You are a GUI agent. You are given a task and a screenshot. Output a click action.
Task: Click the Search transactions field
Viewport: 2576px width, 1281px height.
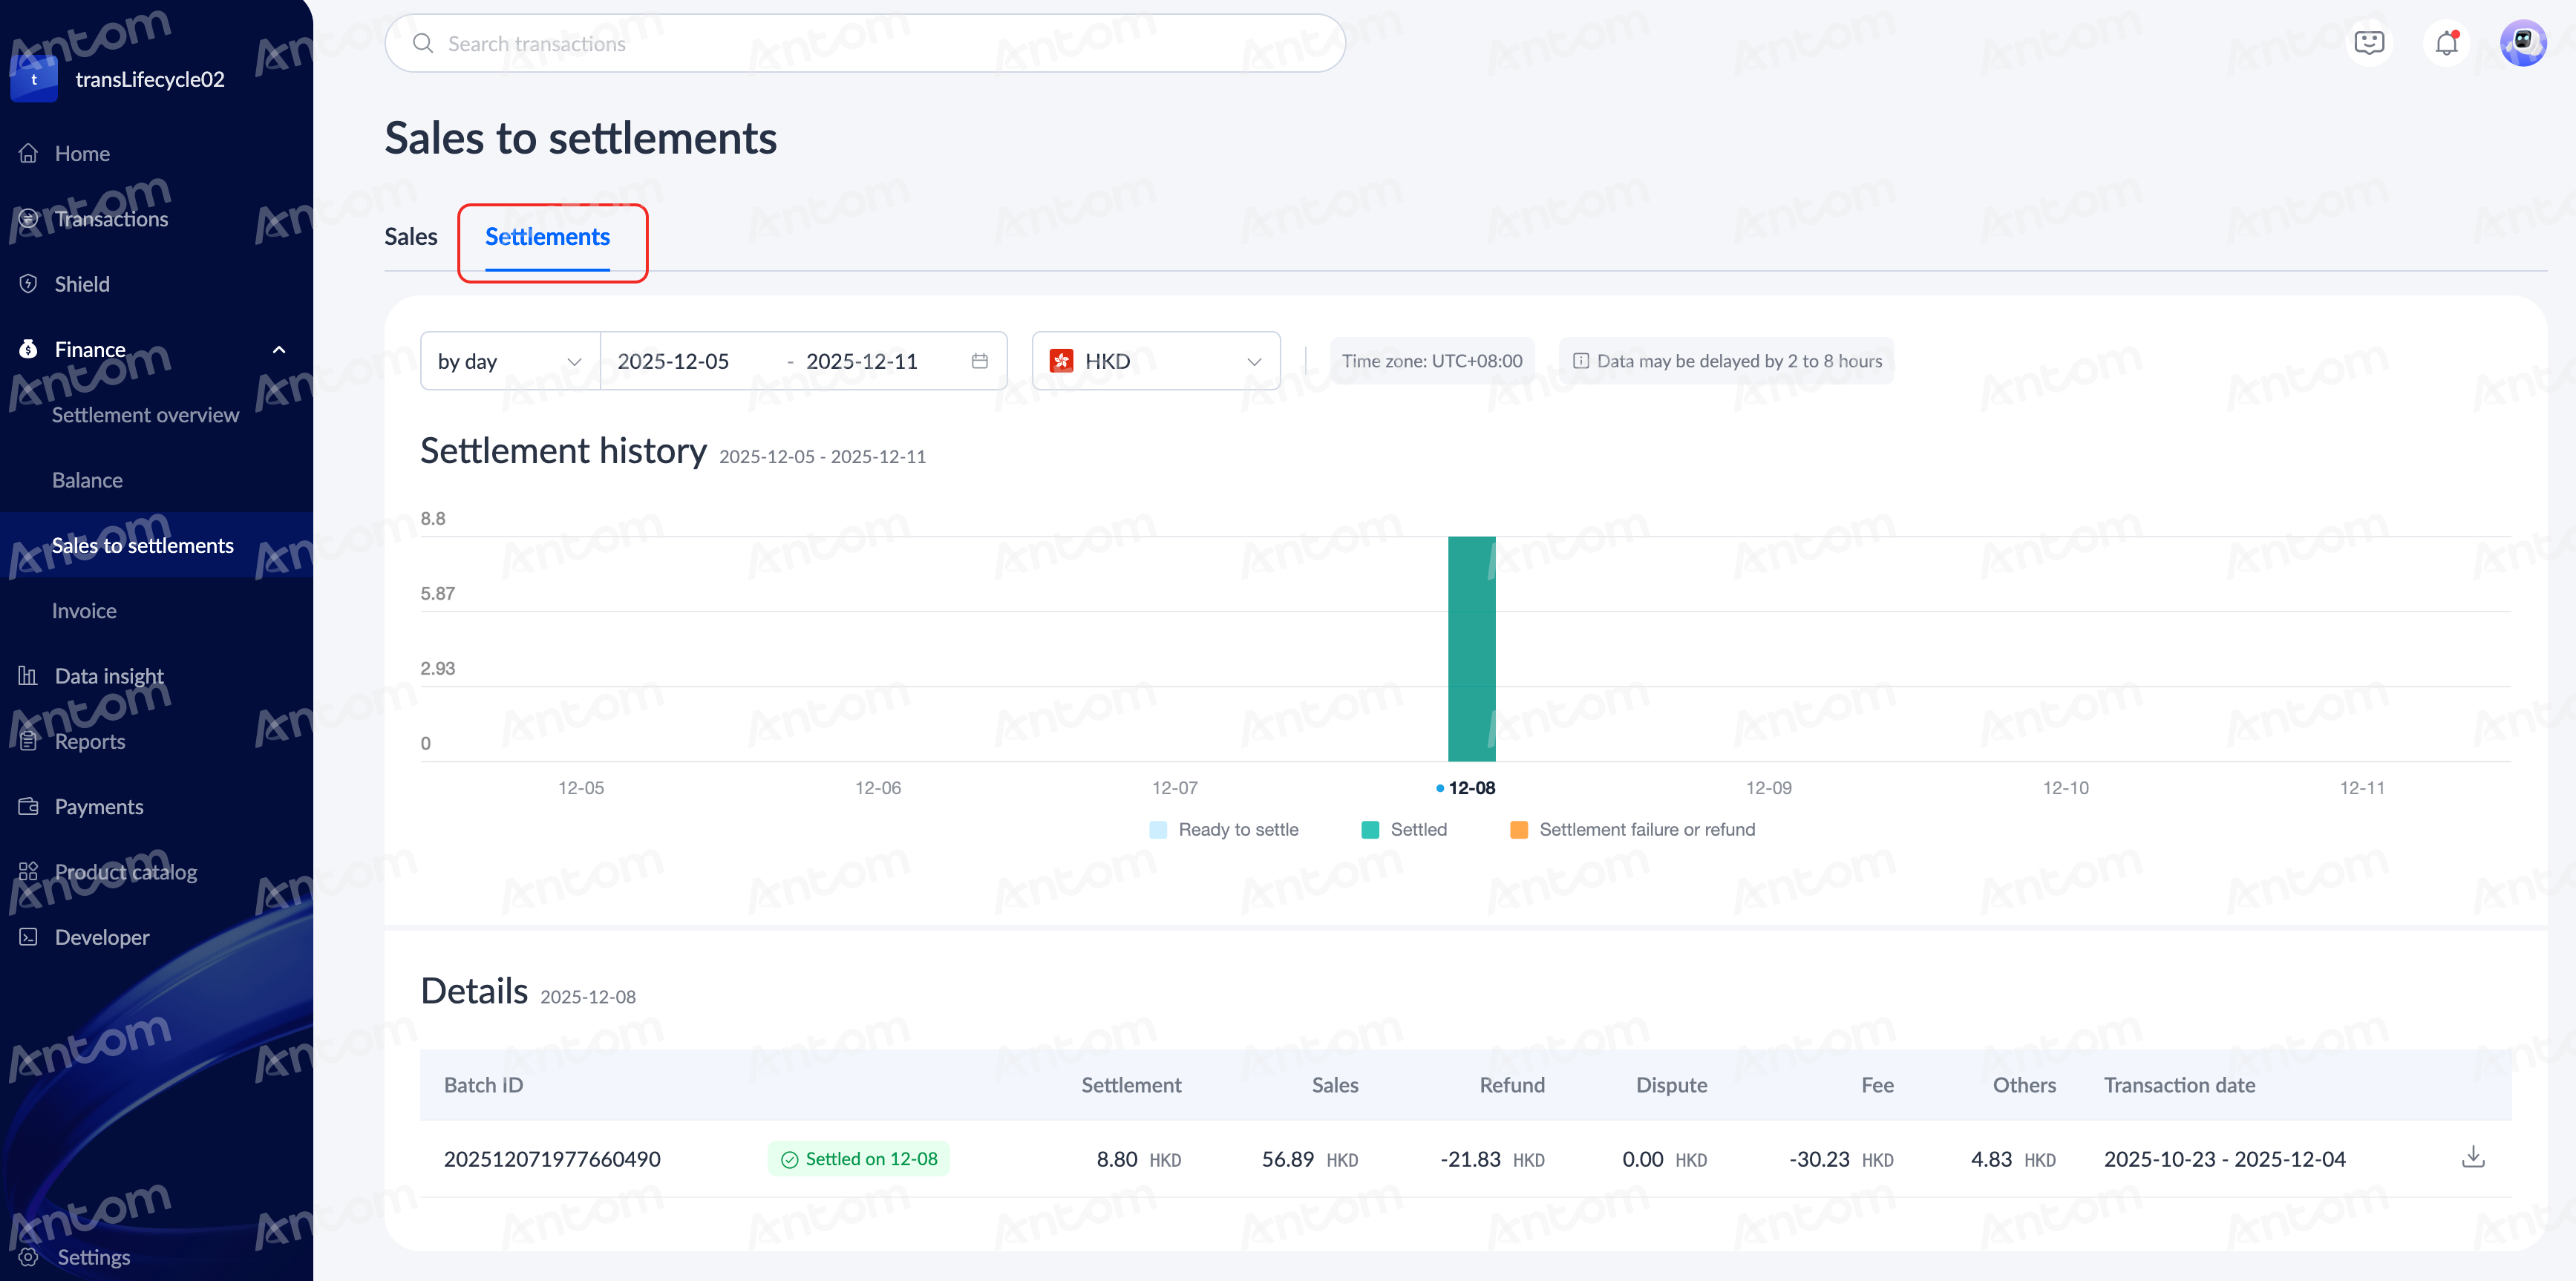tap(865, 43)
